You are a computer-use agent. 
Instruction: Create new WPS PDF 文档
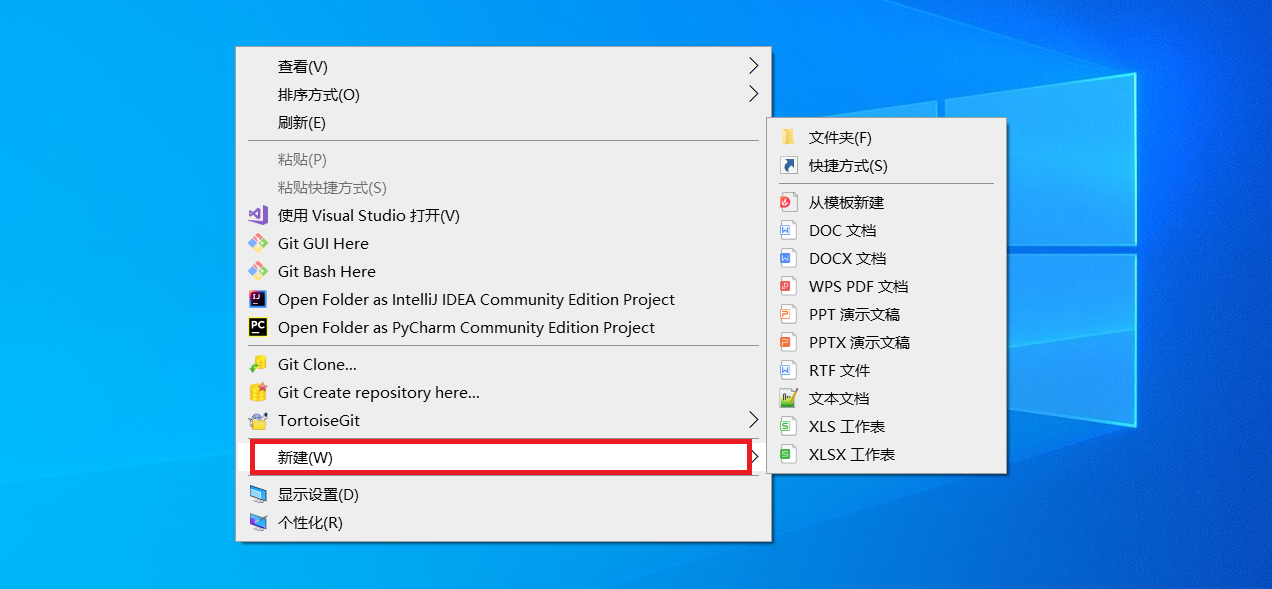click(886, 287)
